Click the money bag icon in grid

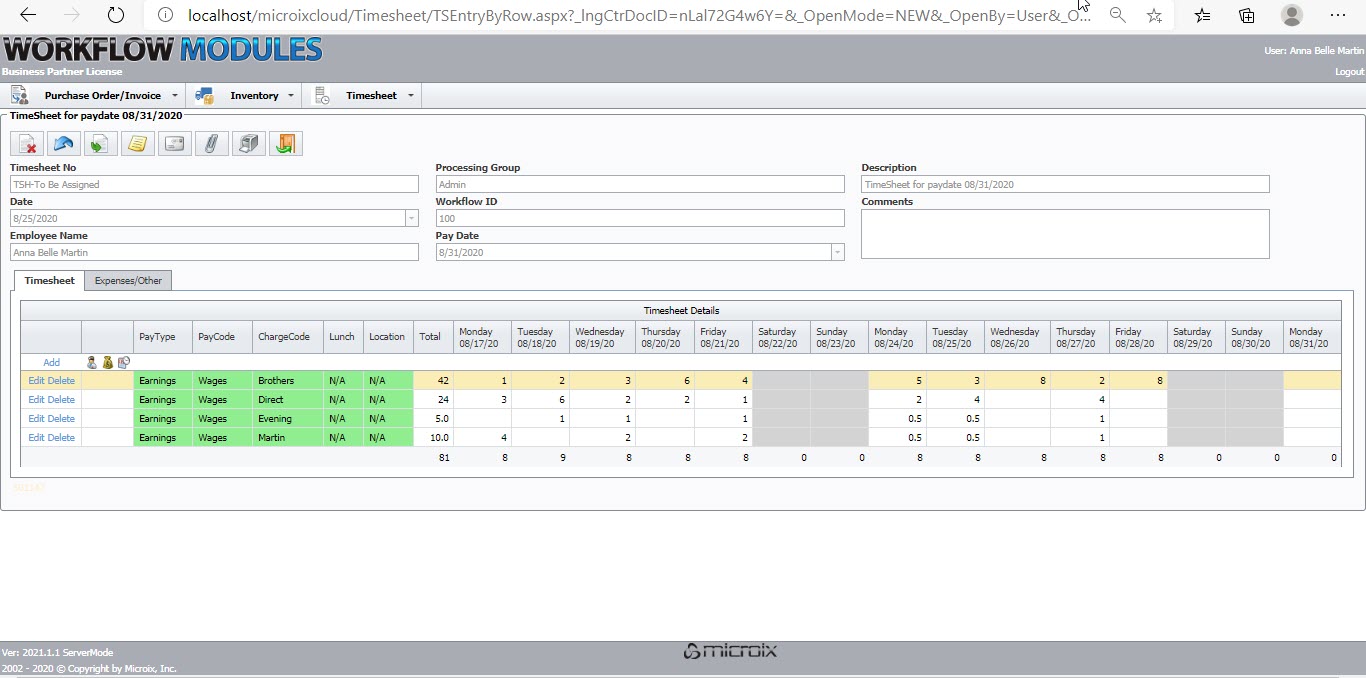(107, 363)
